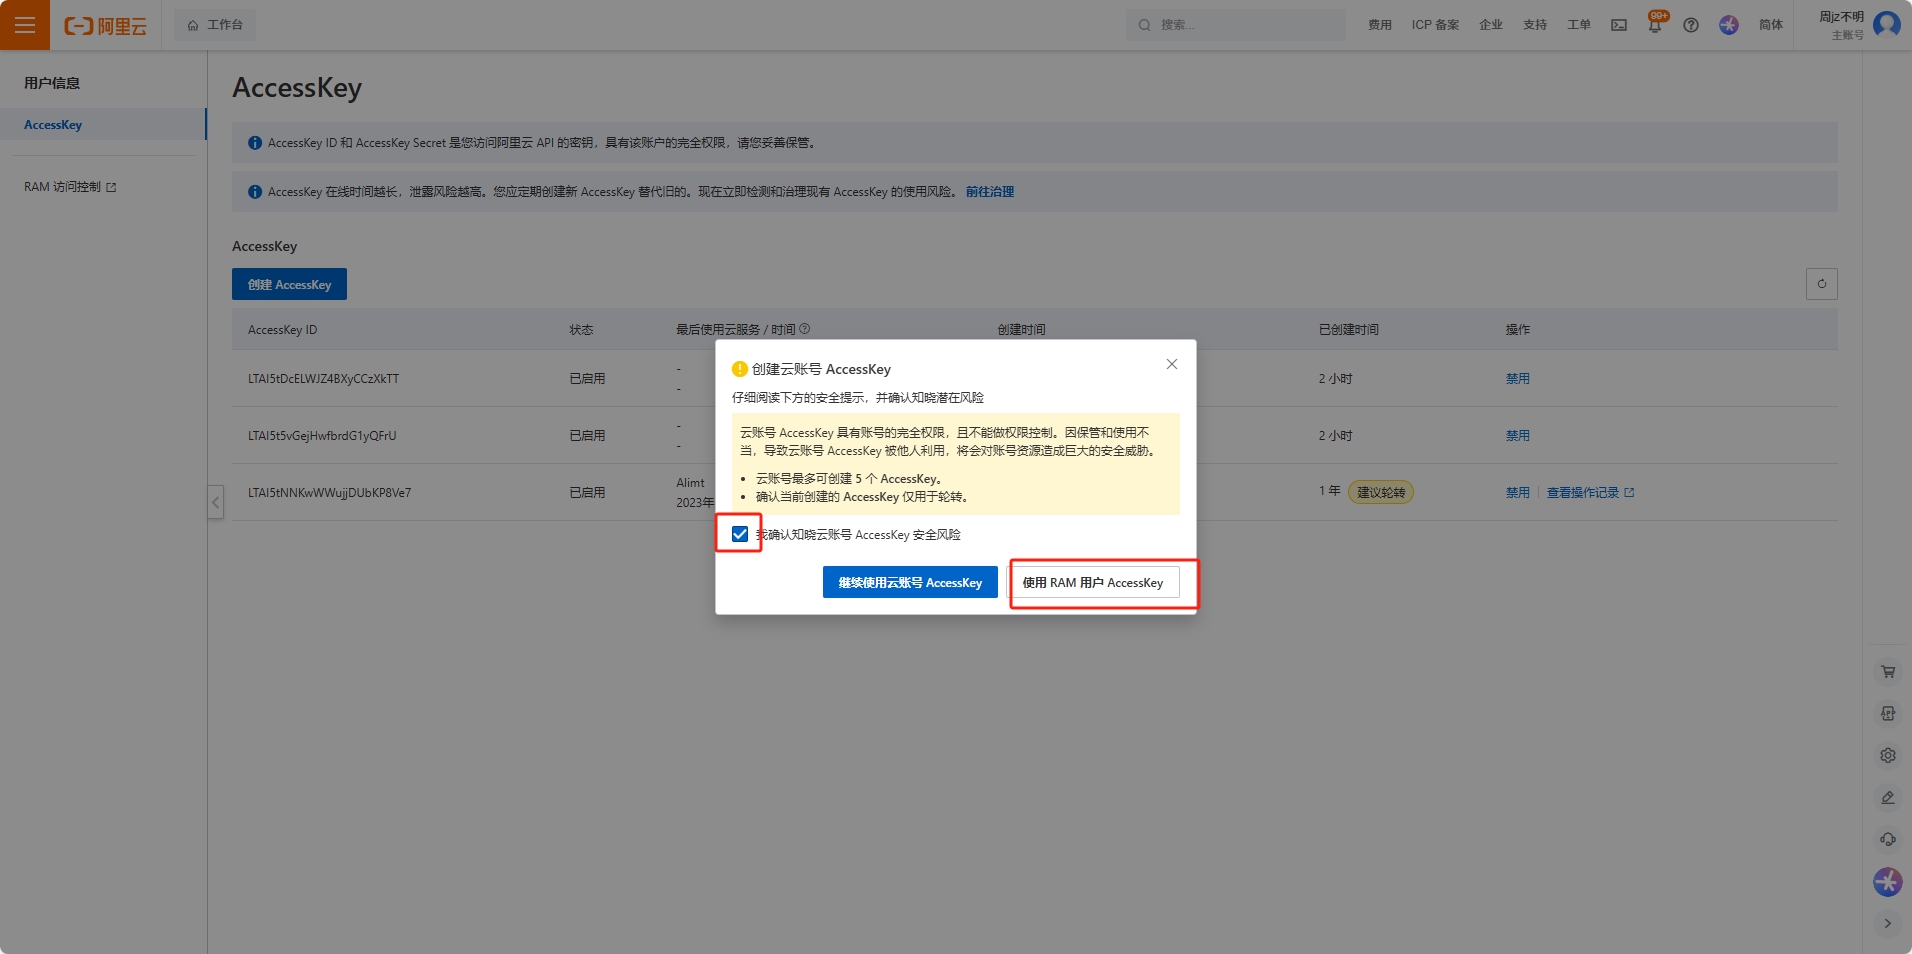Open the shopping cart in right sidebar
Screen dimensions: 1912x954
pyautogui.click(x=1888, y=672)
